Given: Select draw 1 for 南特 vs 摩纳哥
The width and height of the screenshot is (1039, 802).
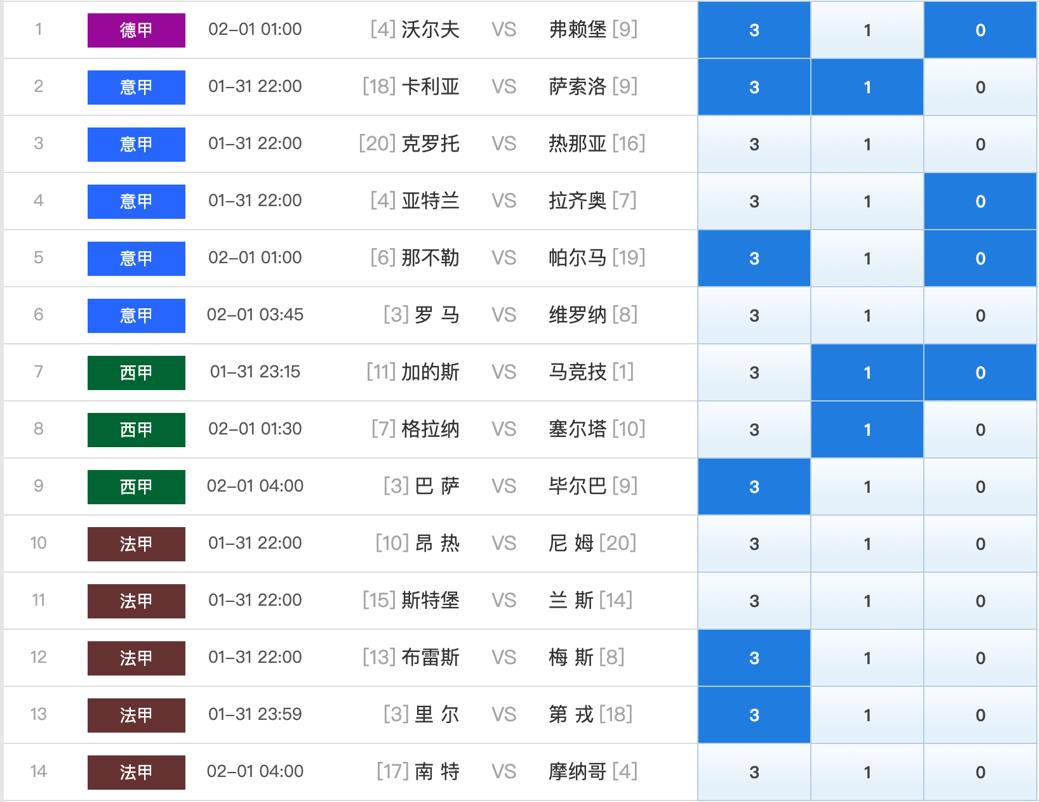Looking at the screenshot, I should tap(867, 771).
